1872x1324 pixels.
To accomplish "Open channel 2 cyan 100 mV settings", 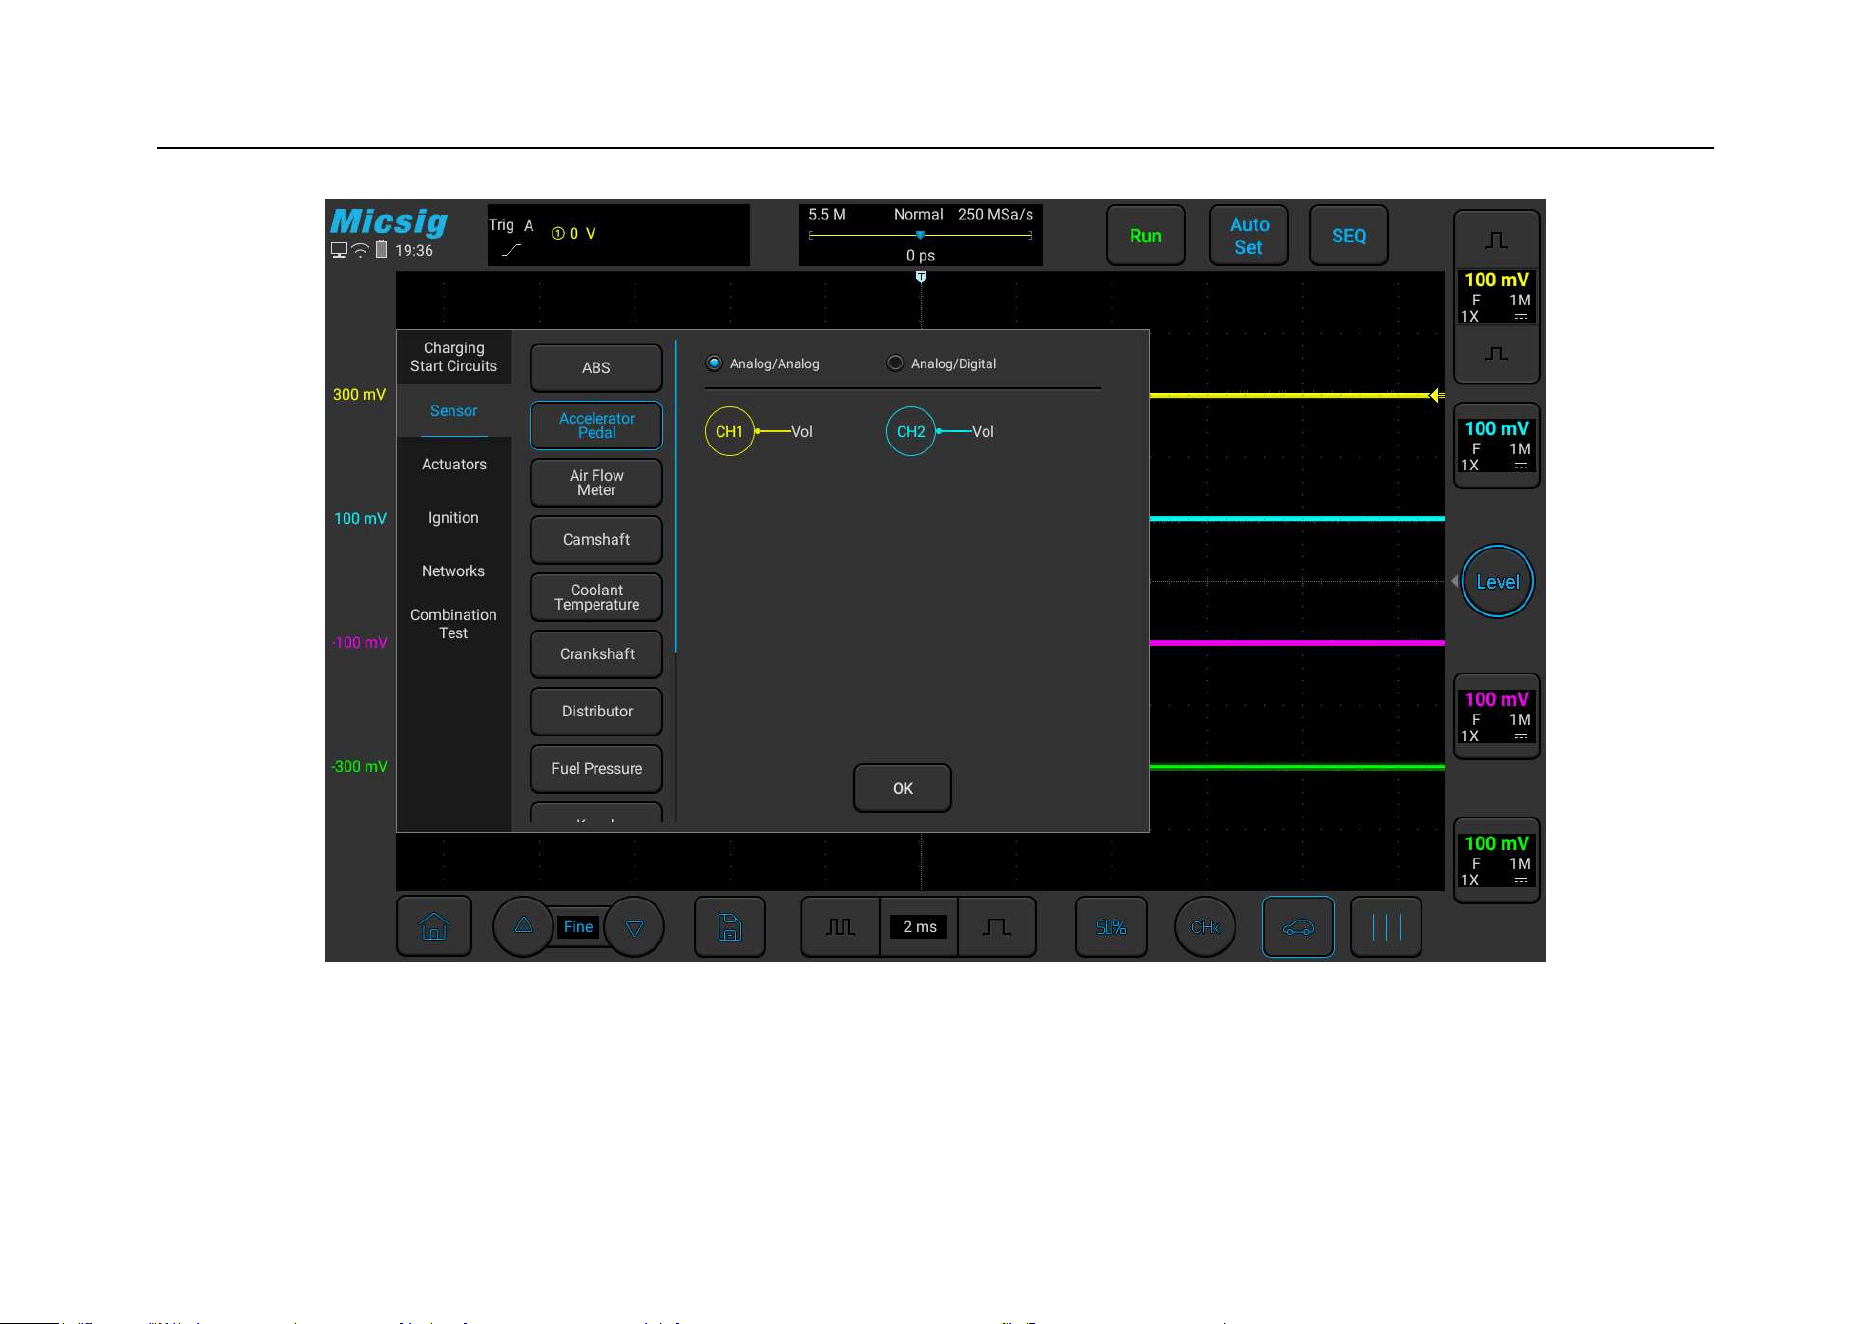I will click(x=1496, y=446).
